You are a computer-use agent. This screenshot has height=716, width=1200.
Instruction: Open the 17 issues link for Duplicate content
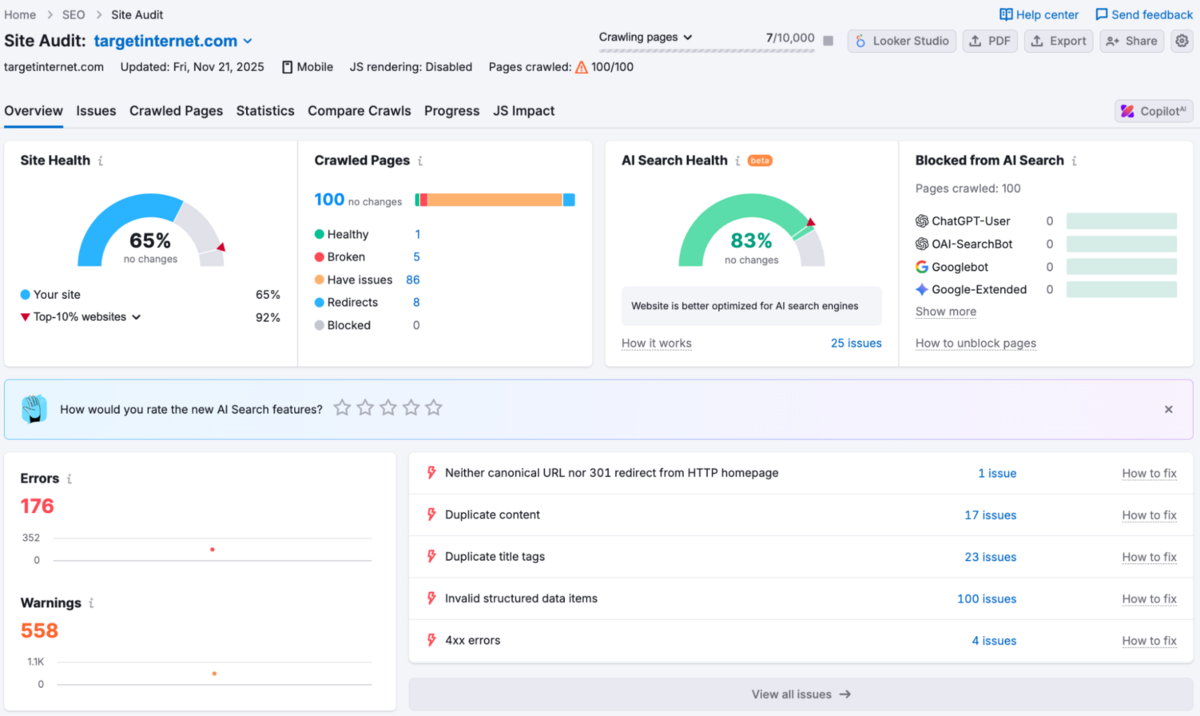pos(990,515)
